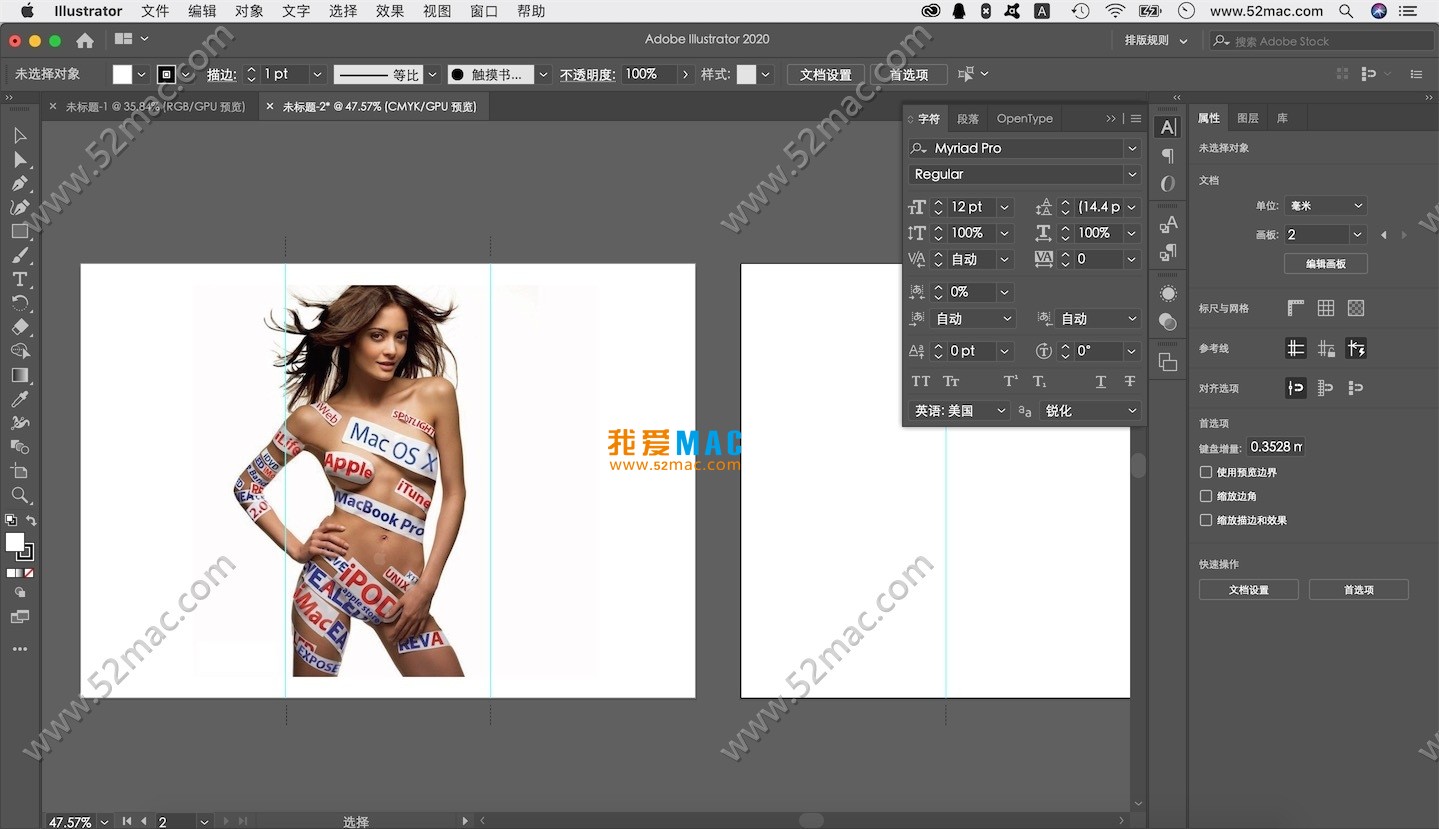Click the grid icon in properties panel
Screen dimensions: 1439x829
tap(1326, 308)
